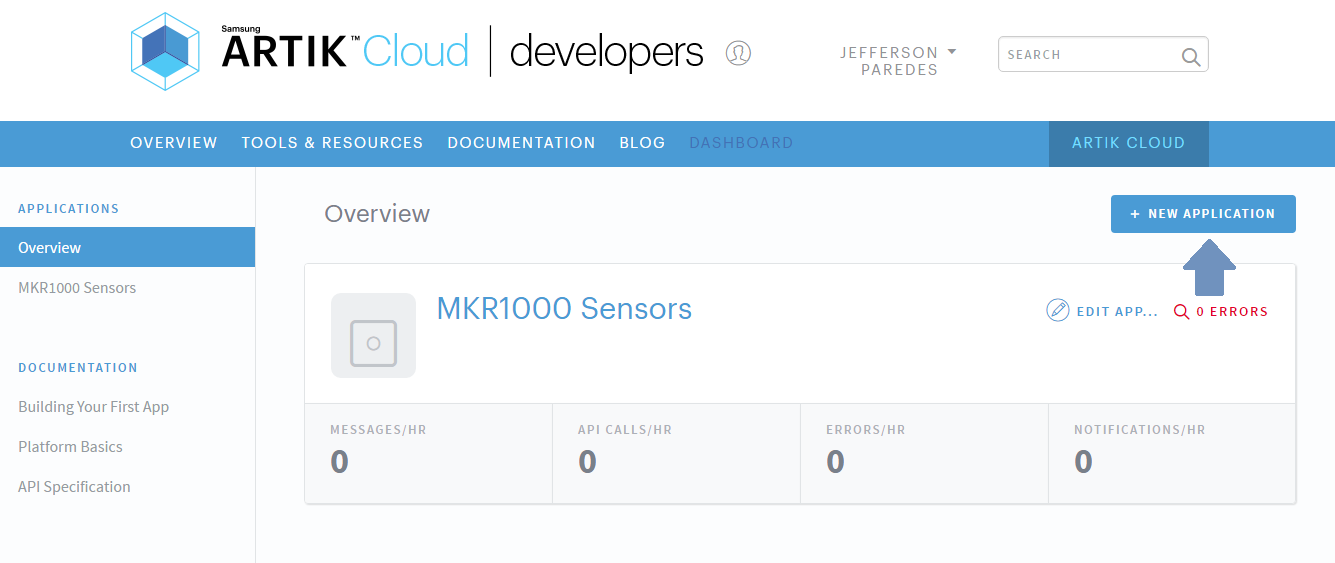Click the search magnifier icon

[x=1190, y=56]
